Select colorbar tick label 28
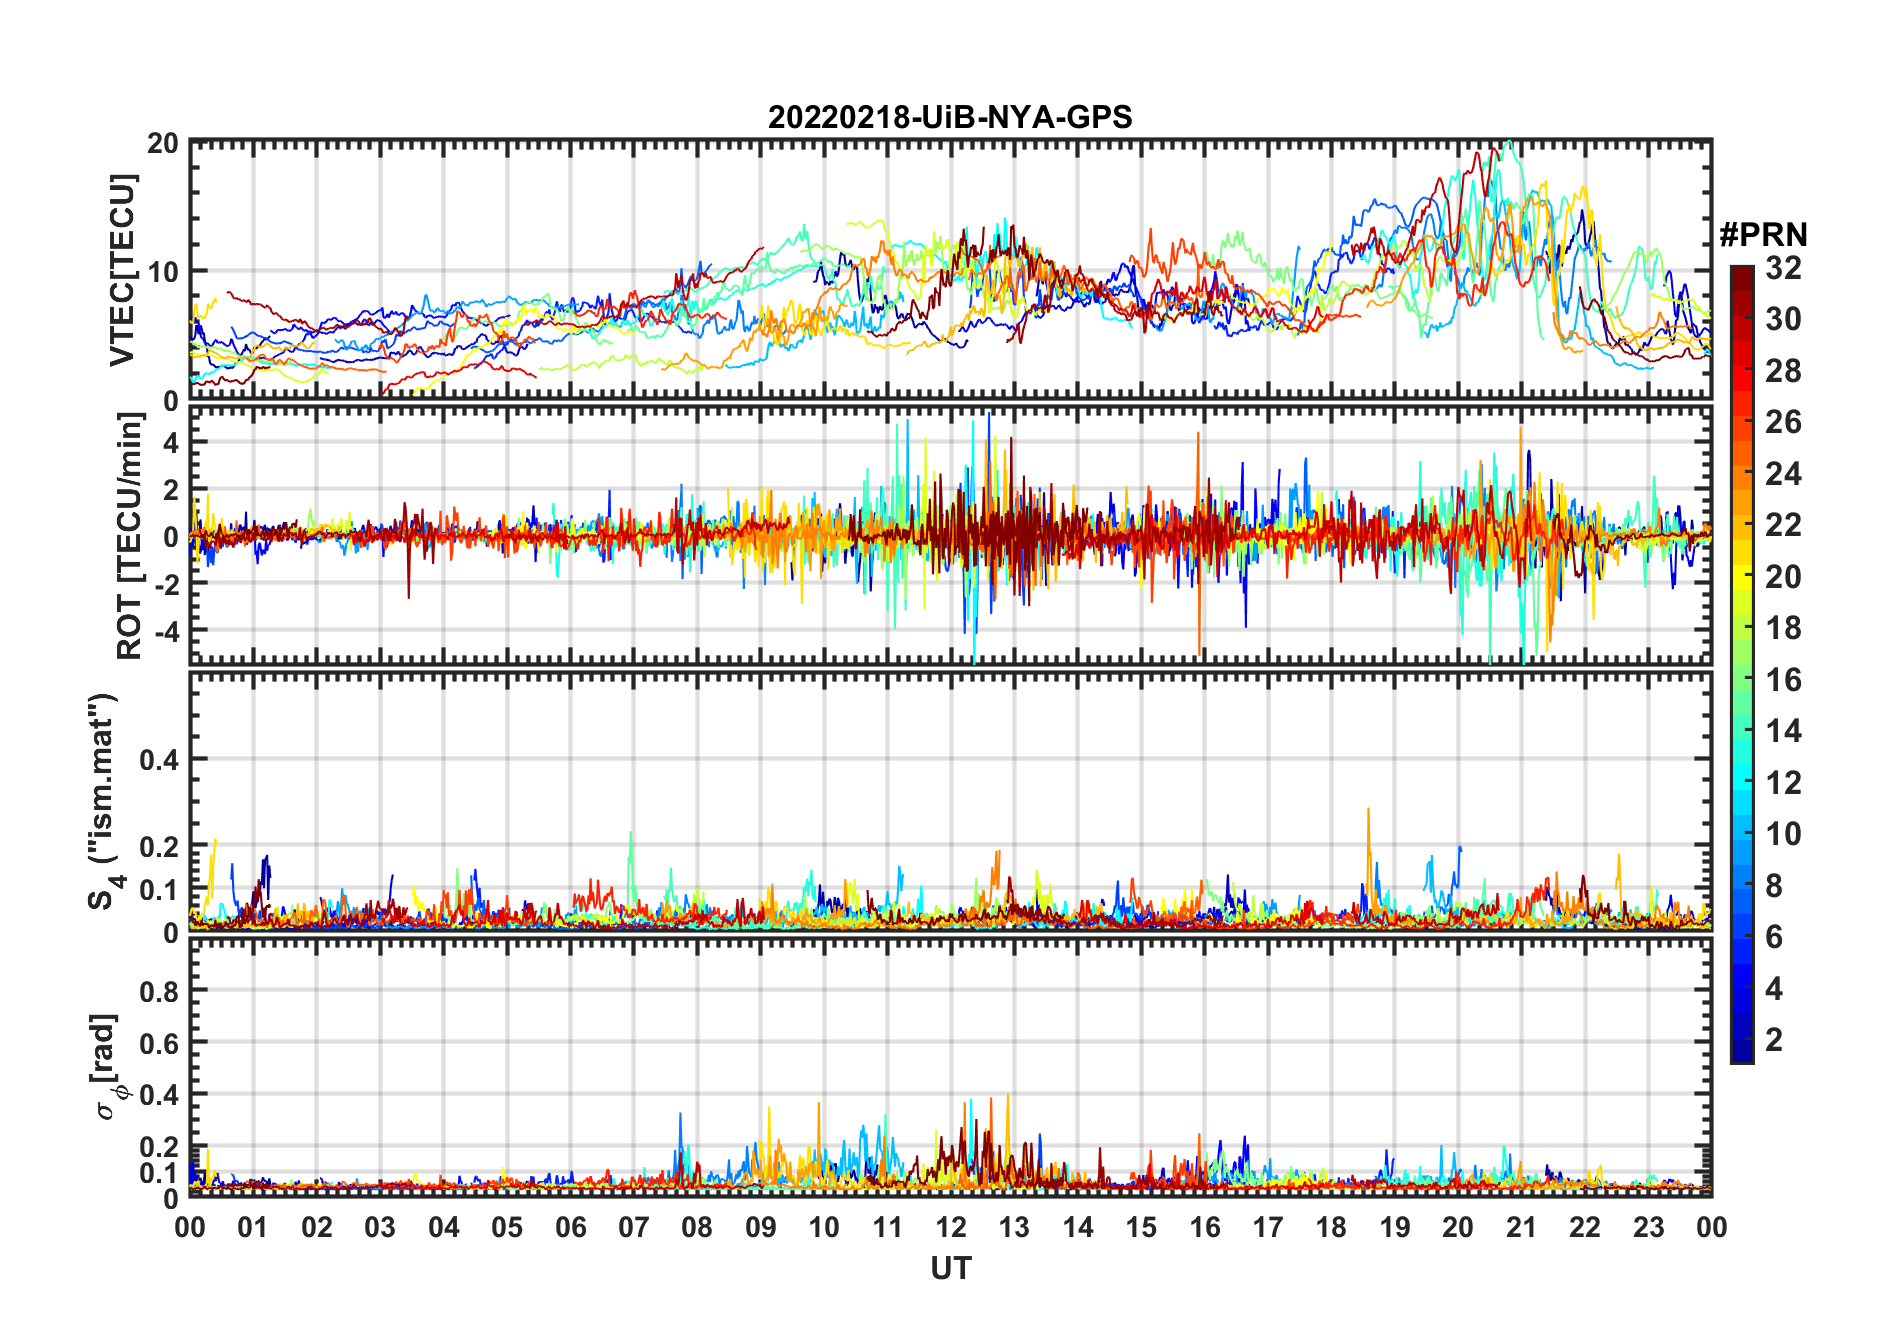 pyautogui.click(x=1783, y=371)
